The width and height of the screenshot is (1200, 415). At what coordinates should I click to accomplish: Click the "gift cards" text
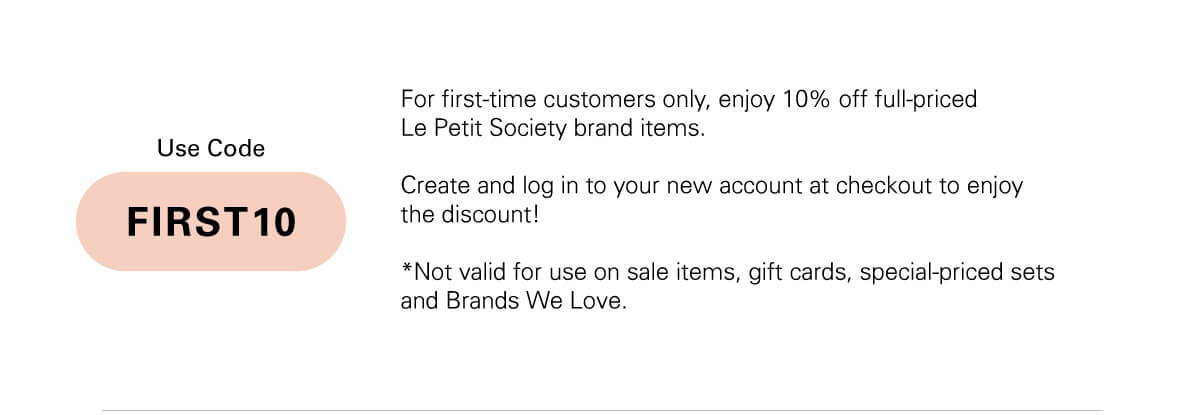tap(797, 273)
